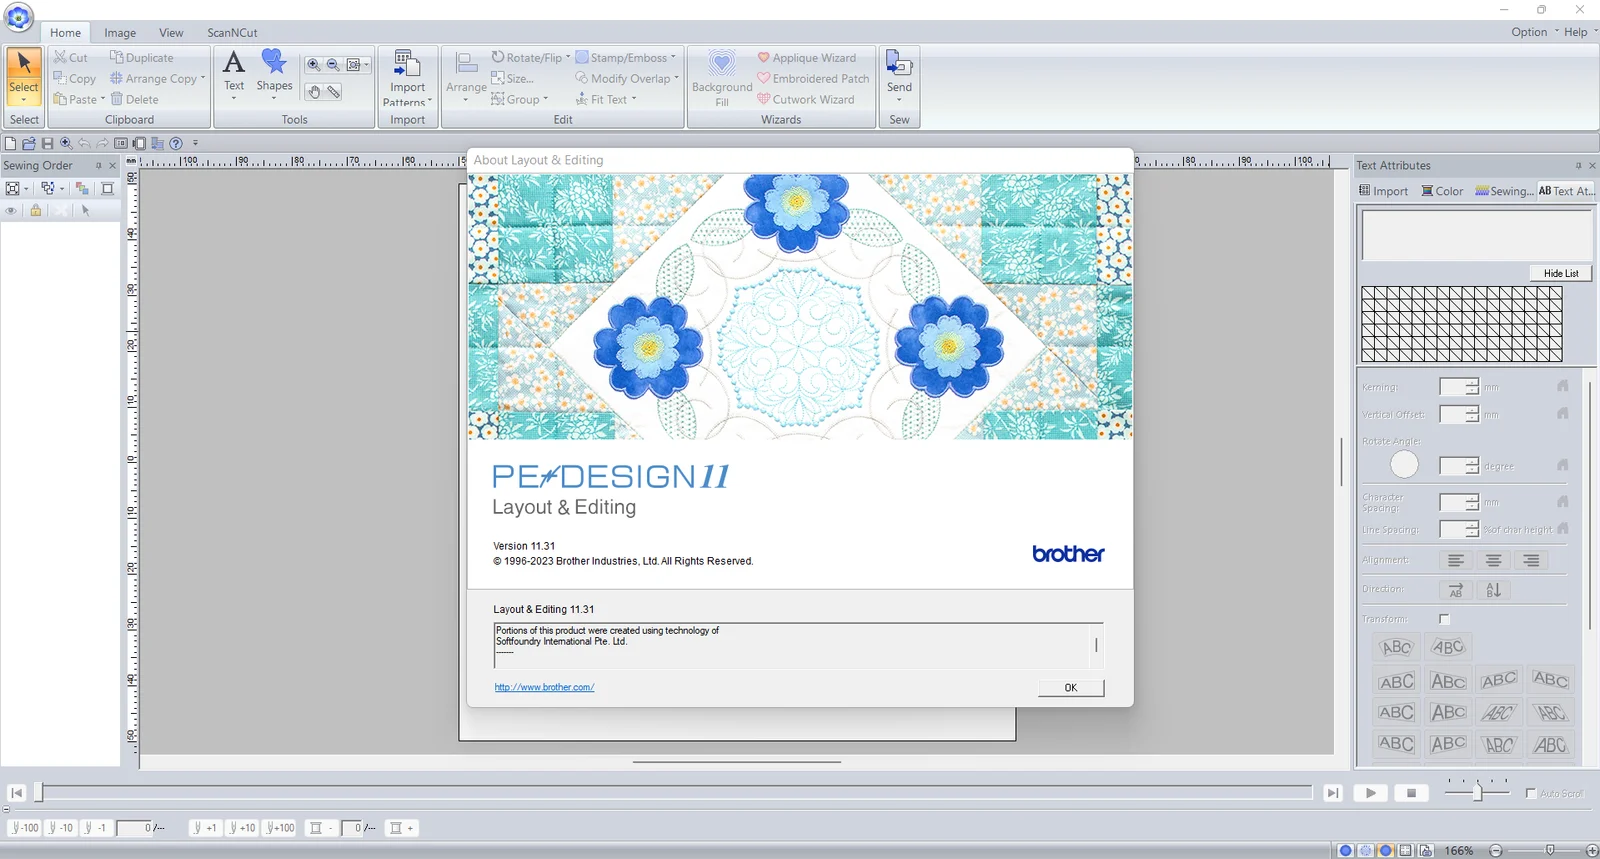Click the Hide List button

coord(1561,273)
